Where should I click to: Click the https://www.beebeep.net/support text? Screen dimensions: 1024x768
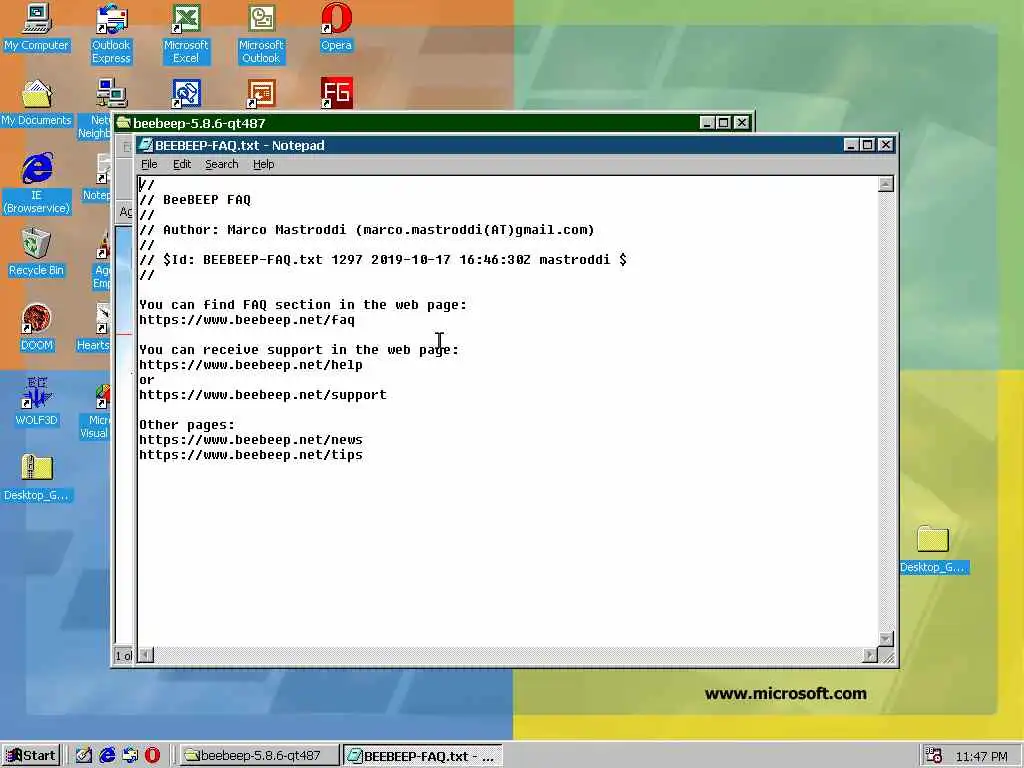263,395
